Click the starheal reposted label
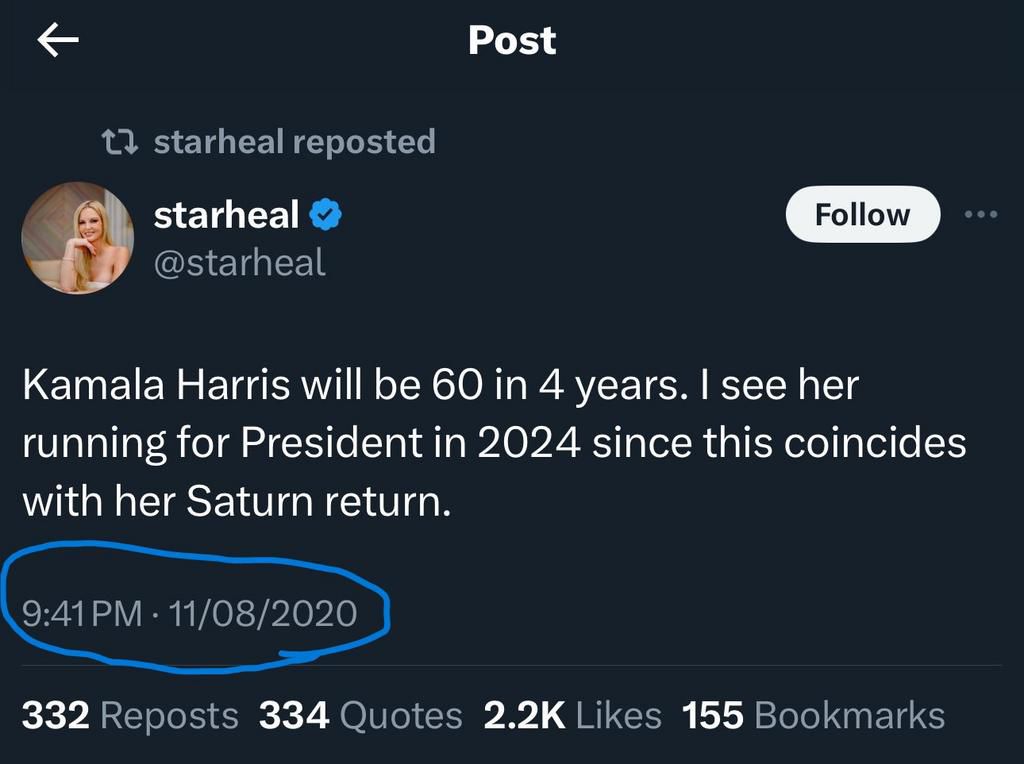Screen dimensions: 1024x764 tap(293, 141)
